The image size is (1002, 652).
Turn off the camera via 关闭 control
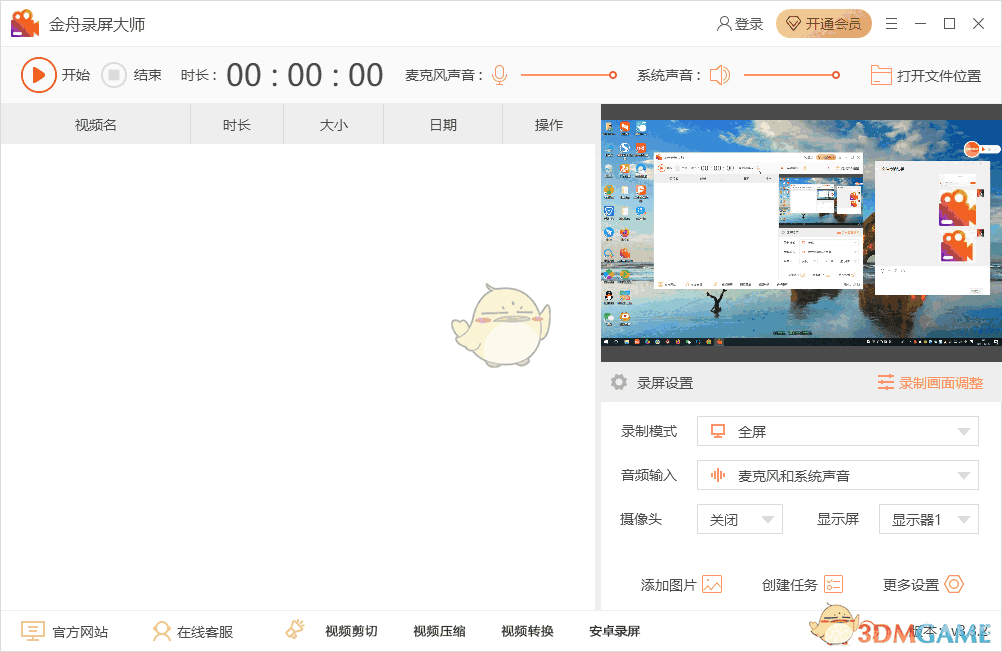[x=739, y=519]
